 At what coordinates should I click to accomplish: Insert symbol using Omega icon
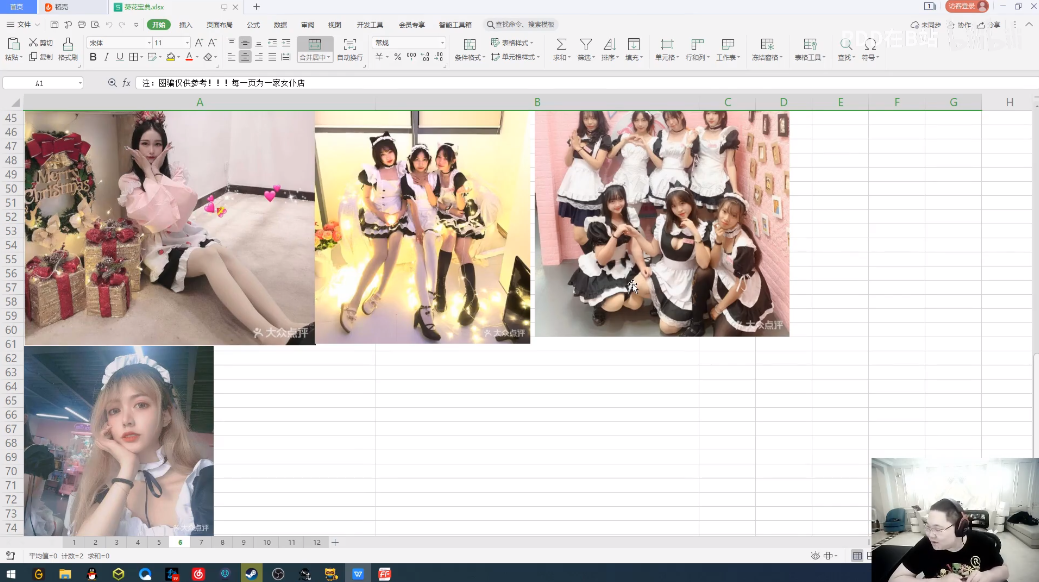pos(870,44)
